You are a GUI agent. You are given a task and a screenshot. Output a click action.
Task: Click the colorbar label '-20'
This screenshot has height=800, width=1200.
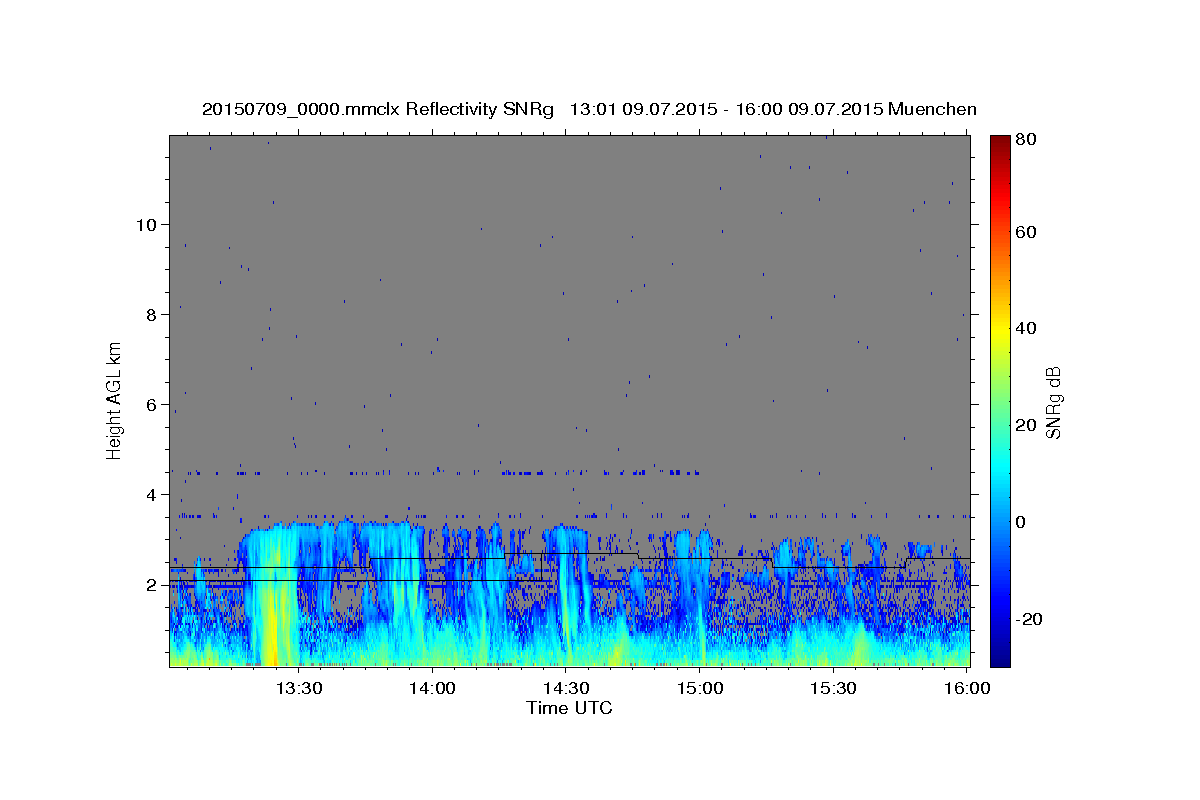1028,619
